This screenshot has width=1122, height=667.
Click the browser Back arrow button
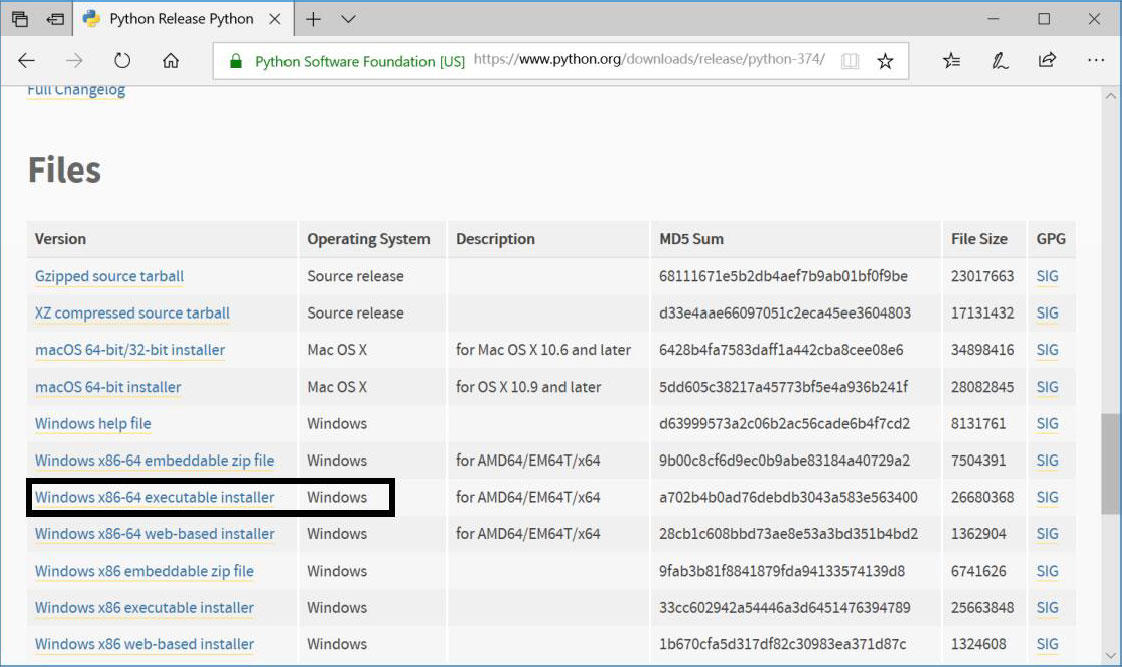27,61
